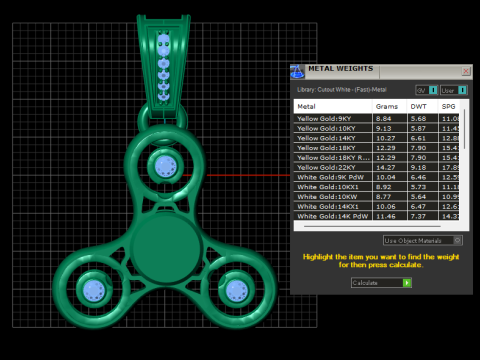Image resolution: width=480 pixels, height=360 pixels.
Task: Select the gem in the top spinner ring
Action: (166, 166)
